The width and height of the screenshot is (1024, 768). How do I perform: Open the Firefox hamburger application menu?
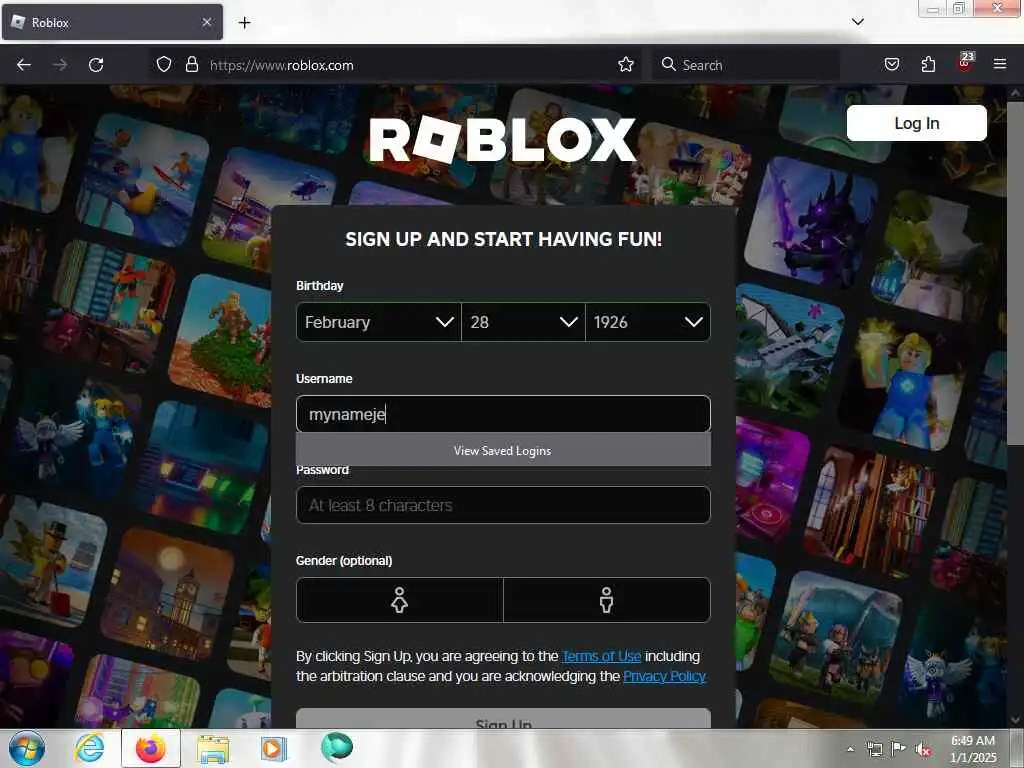tap(1000, 65)
